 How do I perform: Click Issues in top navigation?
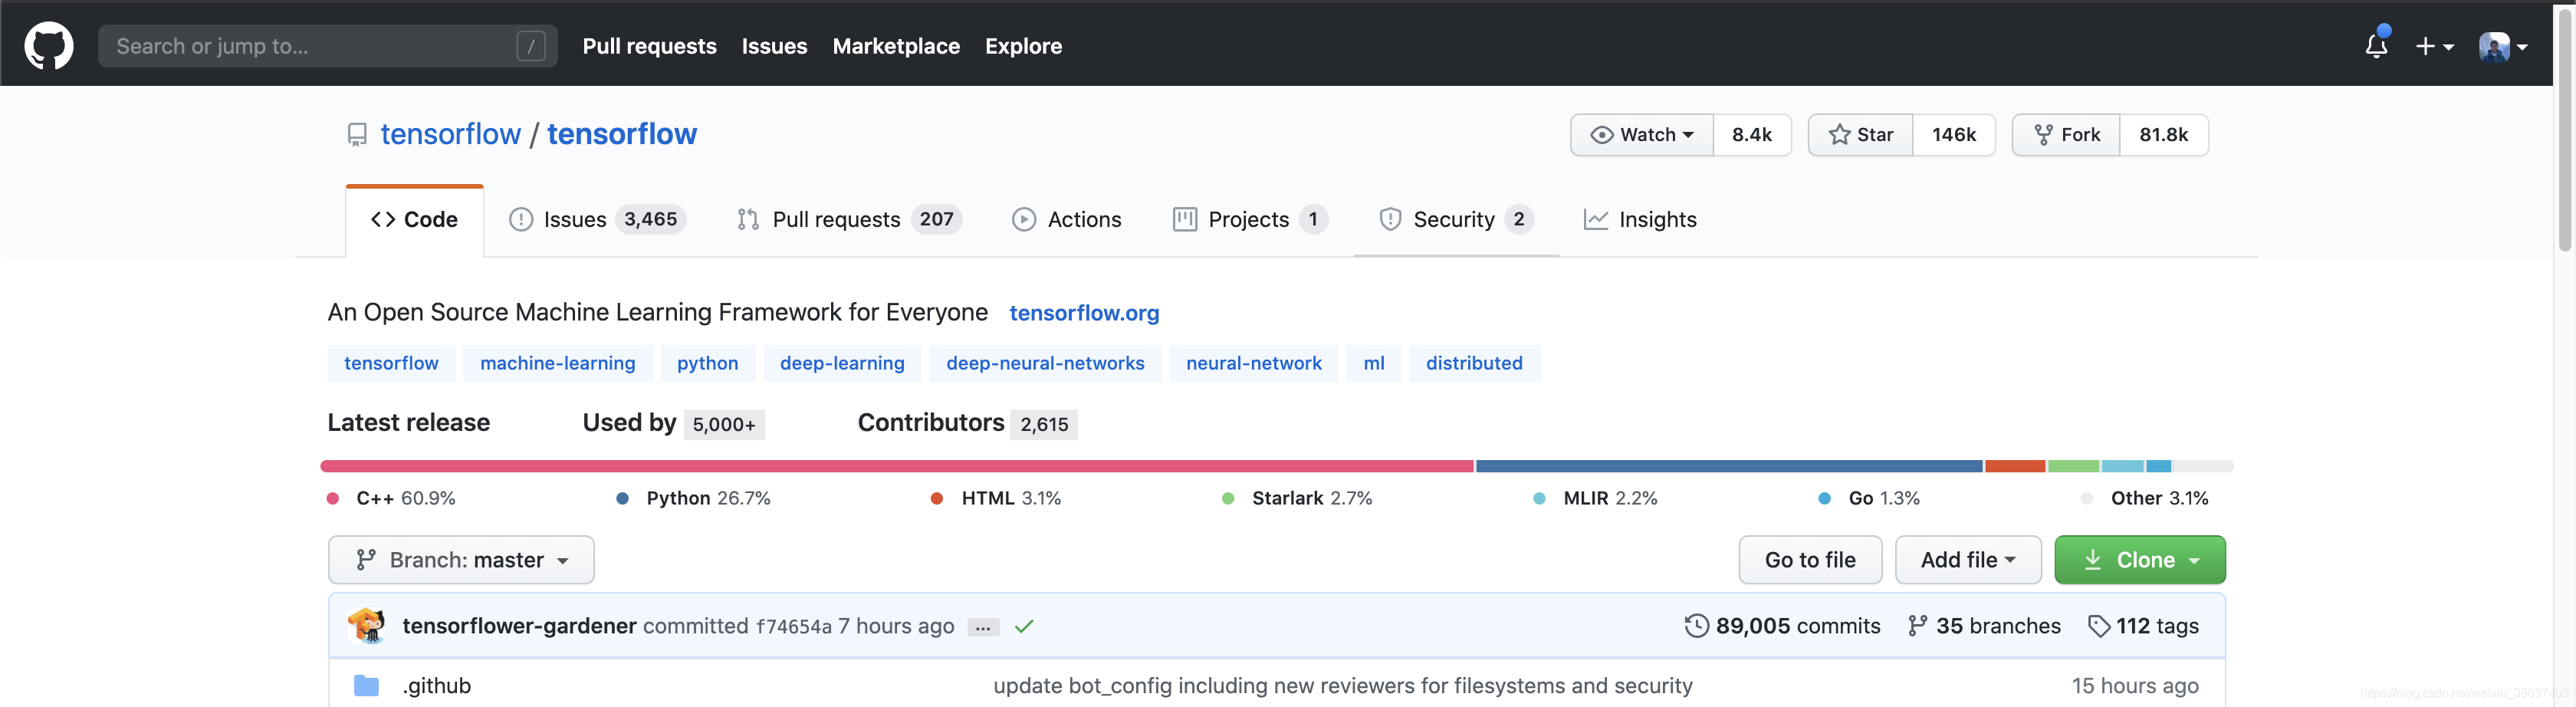pyautogui.click(x=774, y=46)
